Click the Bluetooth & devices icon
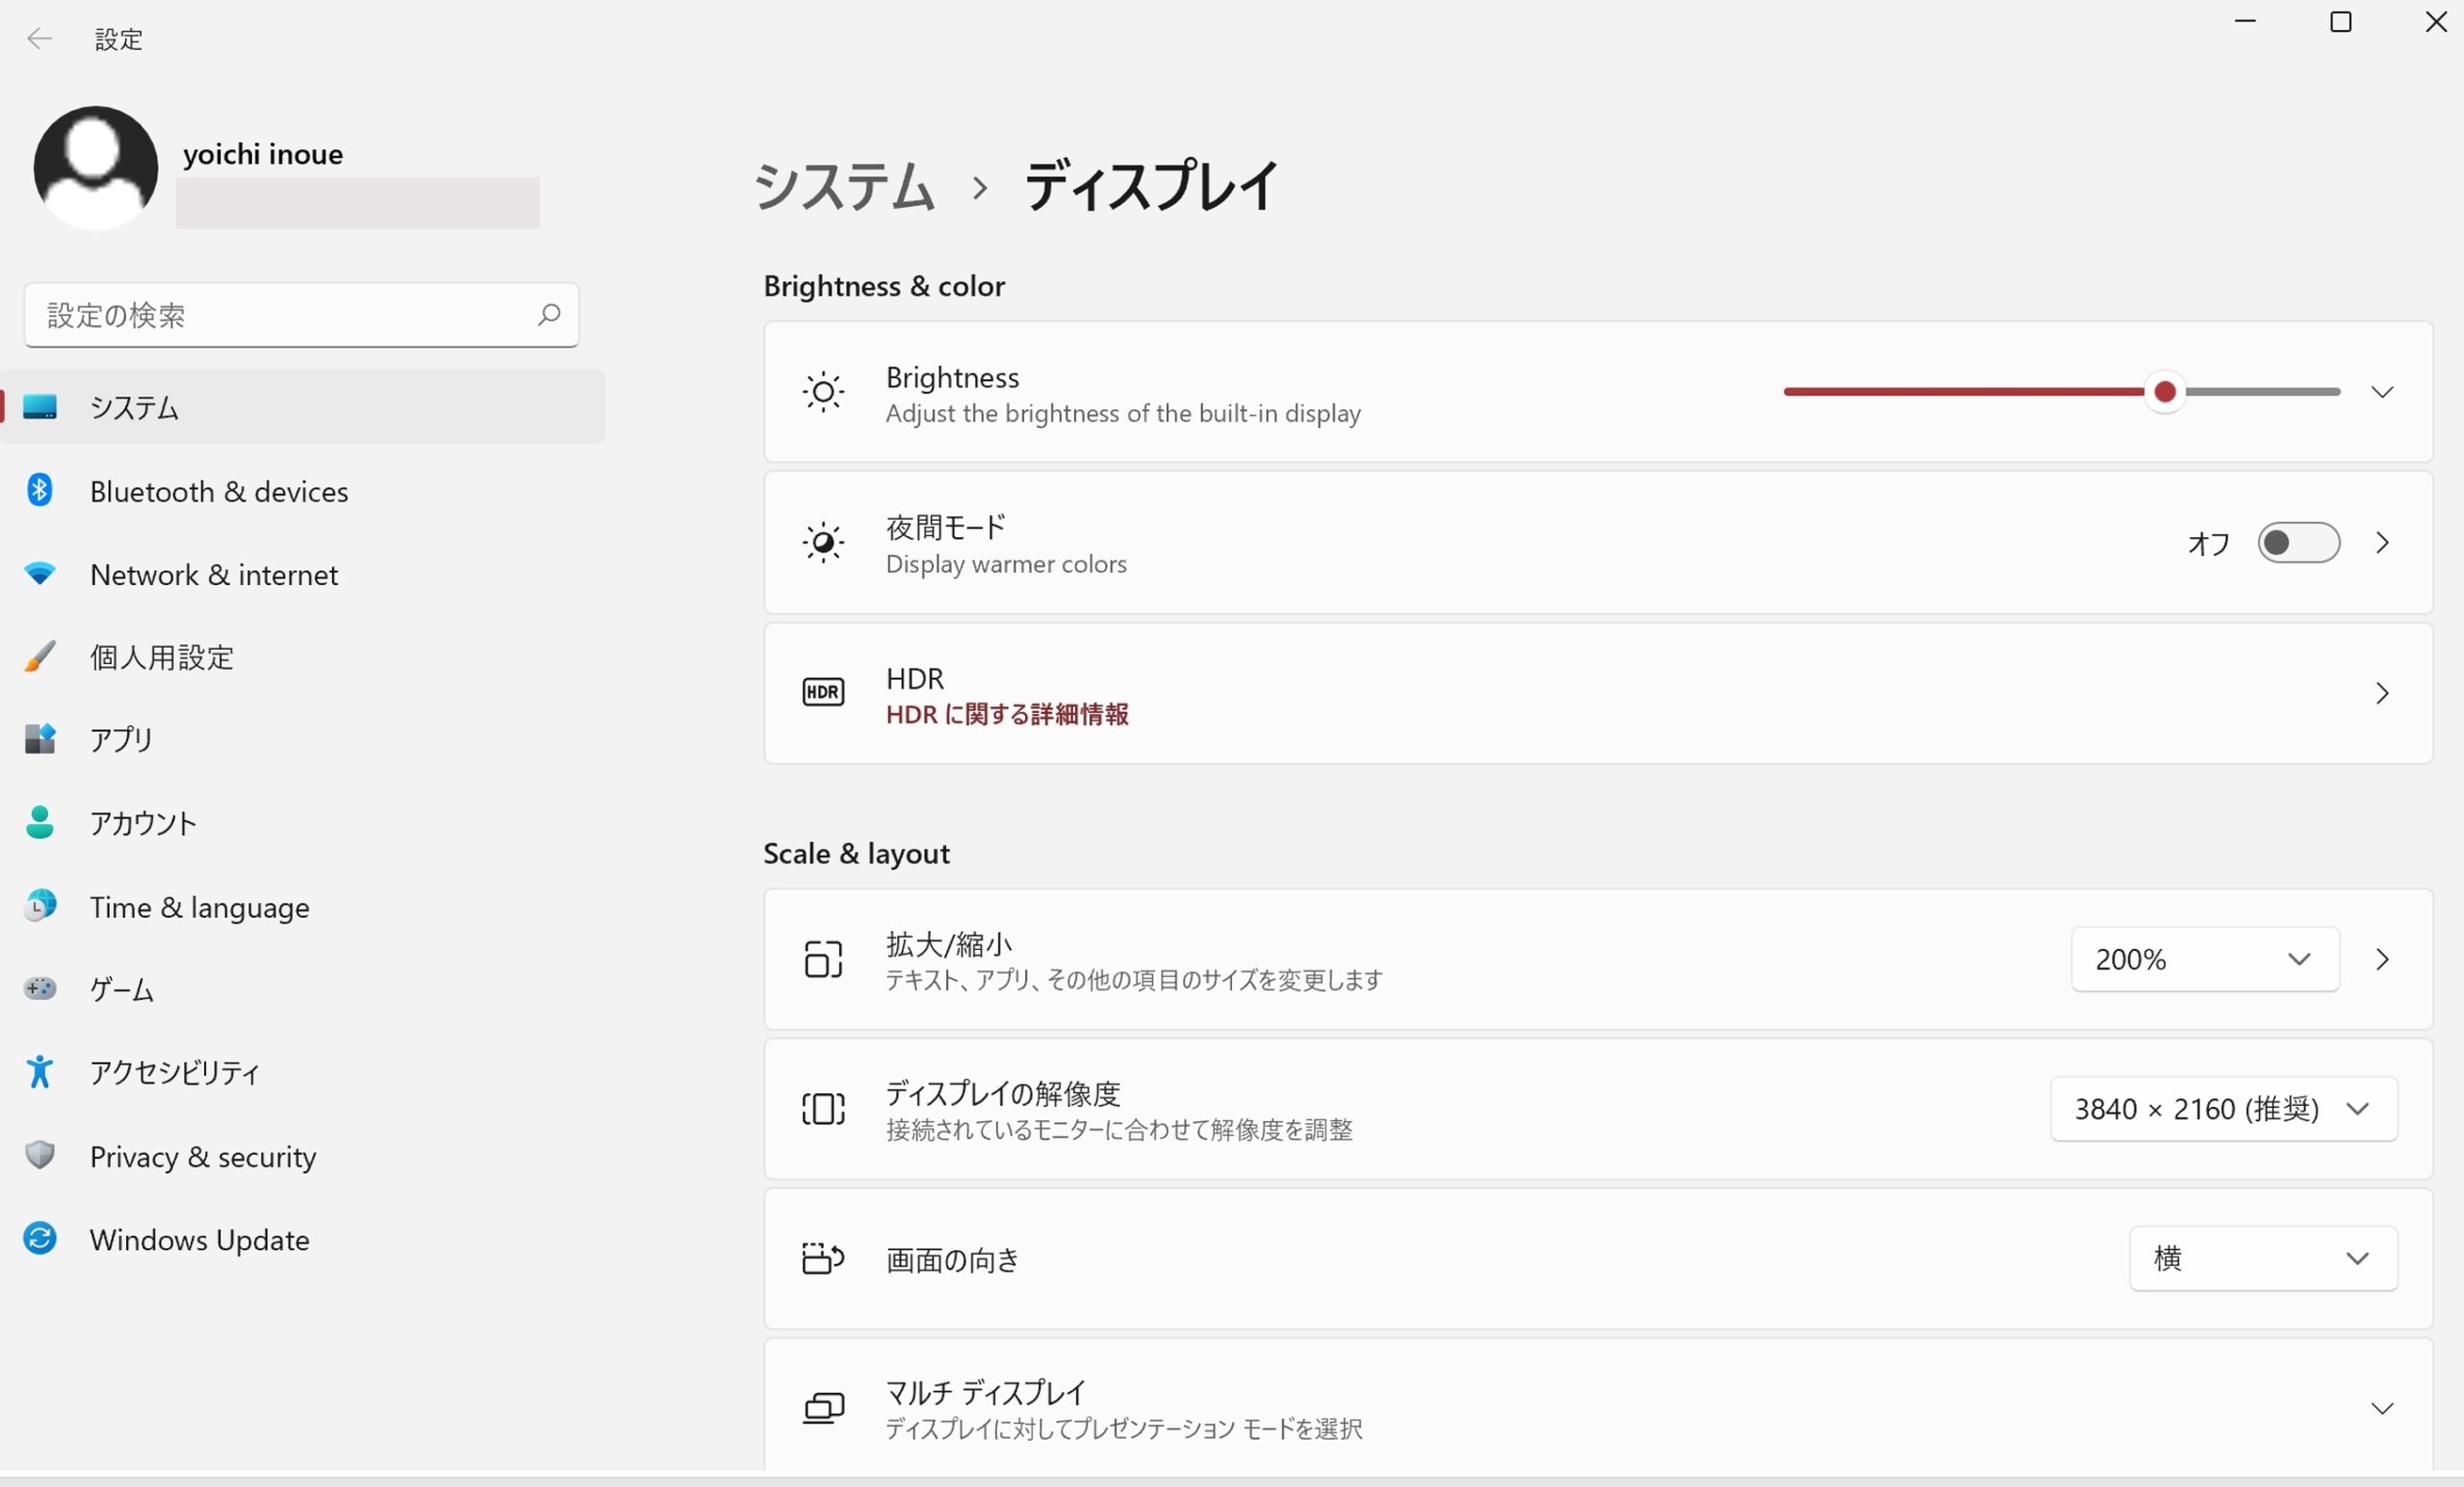The image size is (2464, 1487). click(x=40, y=491)
